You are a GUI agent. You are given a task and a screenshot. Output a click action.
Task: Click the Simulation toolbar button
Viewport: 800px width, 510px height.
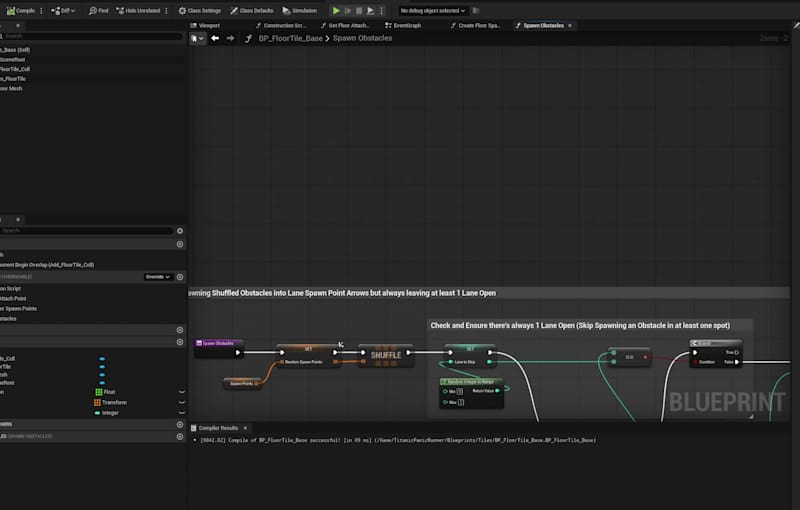299,10
